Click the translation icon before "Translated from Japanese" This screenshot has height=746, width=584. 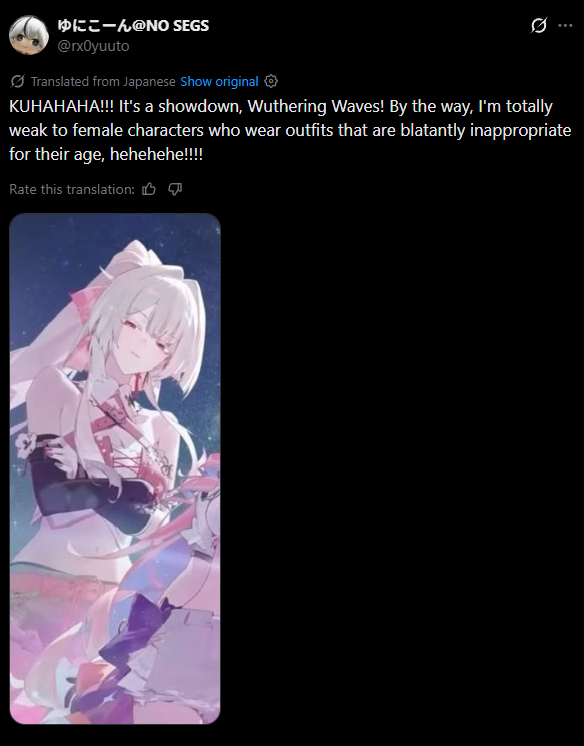(17, 81)
